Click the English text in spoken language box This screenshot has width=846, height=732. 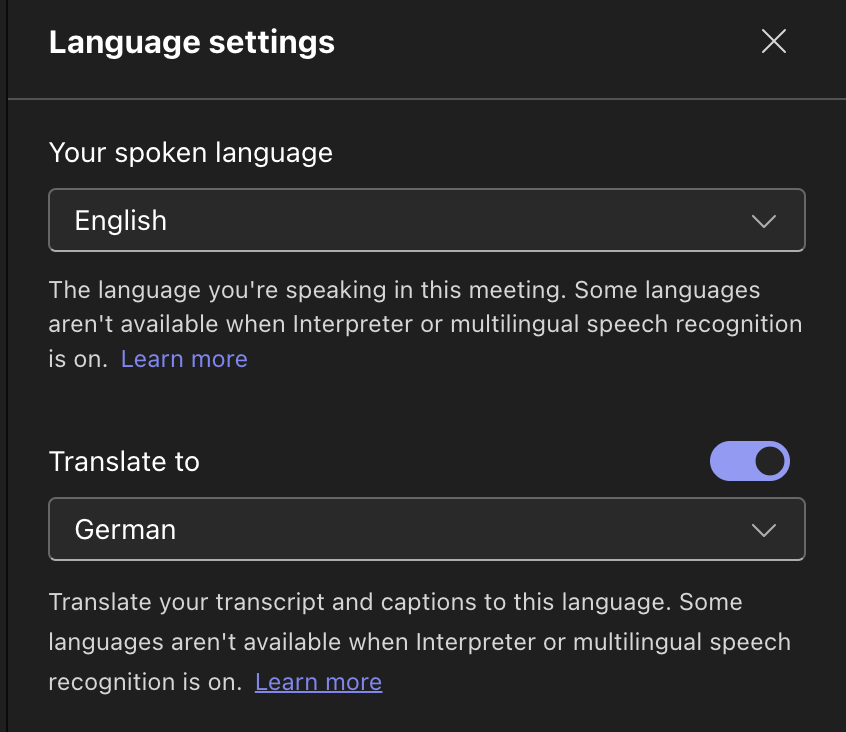click(121, 221)
